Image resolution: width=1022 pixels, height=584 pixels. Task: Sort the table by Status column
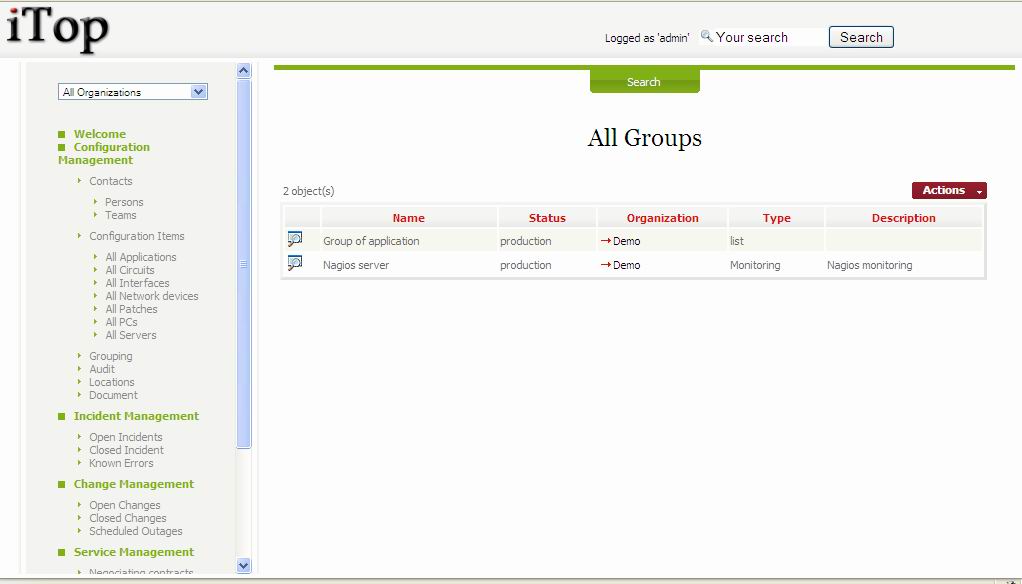[x=547, y=218]
